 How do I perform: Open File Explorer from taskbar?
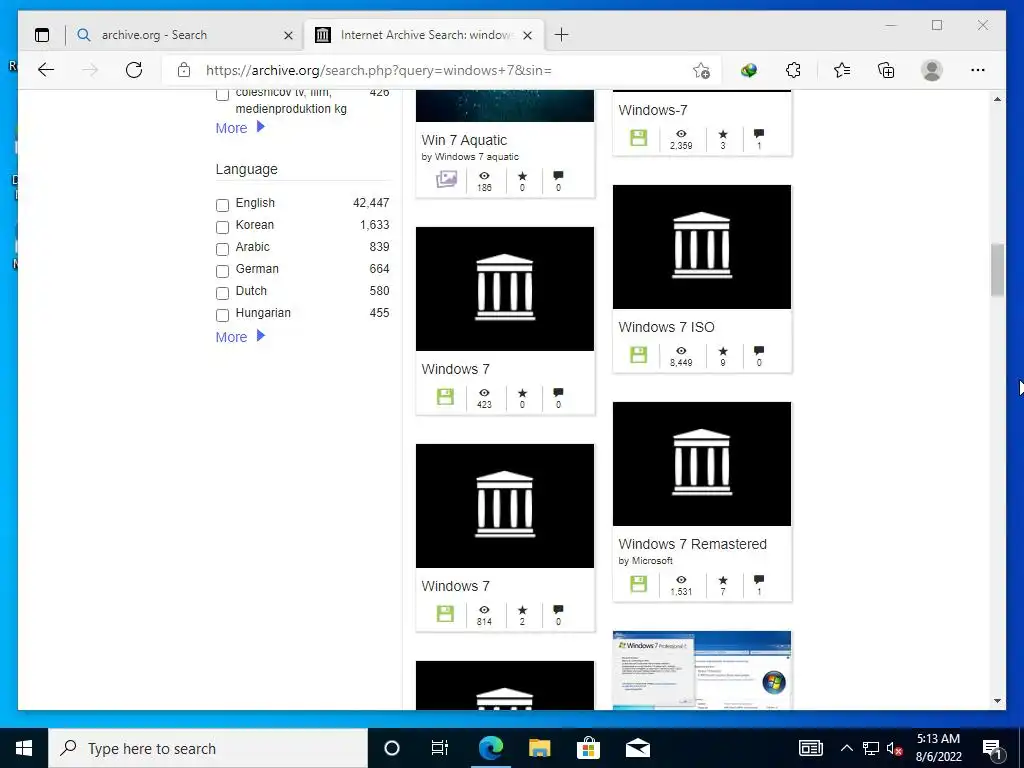[539, 748]
